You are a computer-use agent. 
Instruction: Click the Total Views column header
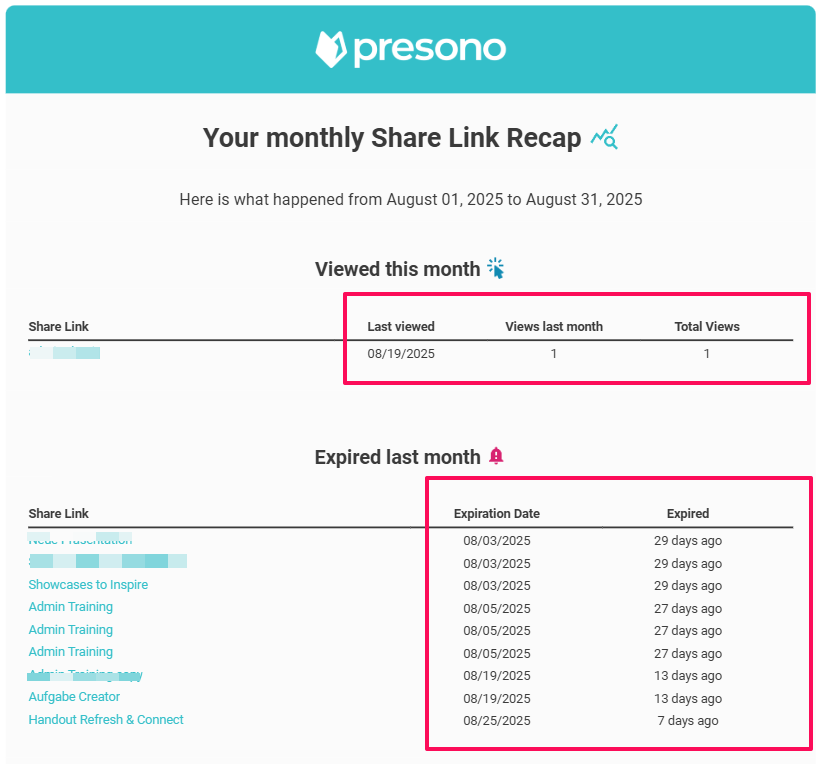(x=707, y=327)
